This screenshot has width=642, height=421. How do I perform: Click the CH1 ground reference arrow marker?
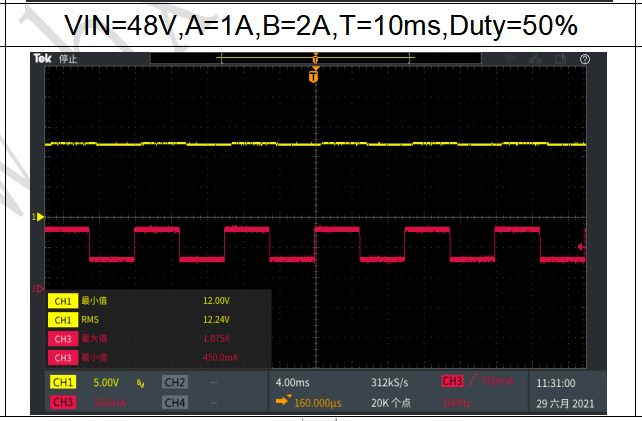[x=38, y=217]
